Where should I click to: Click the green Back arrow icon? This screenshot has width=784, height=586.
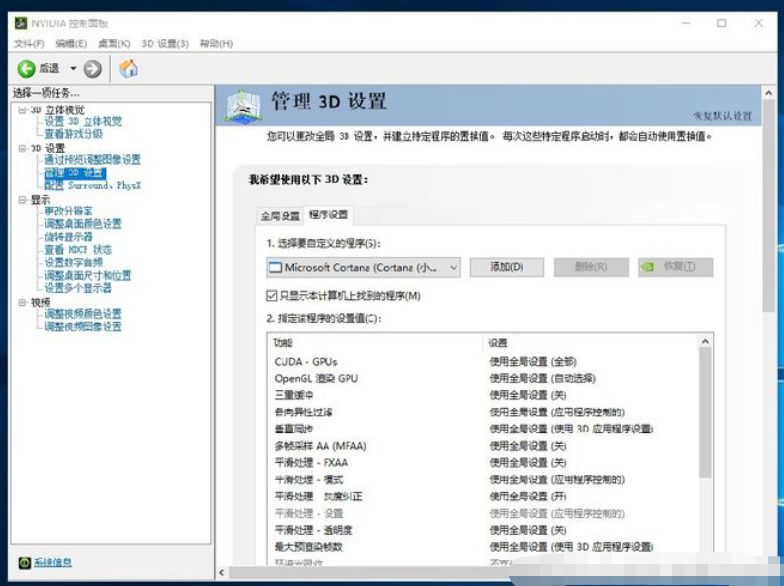point(26,68)
